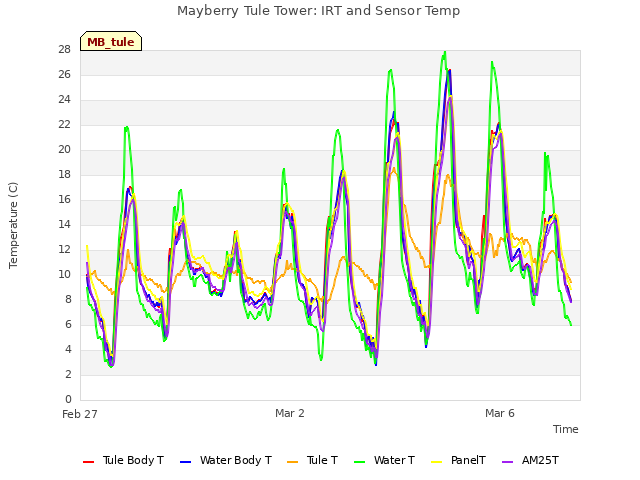Click the purple AM25T legend swatch
Screen dimensions: 640x480
click(507, 462)
